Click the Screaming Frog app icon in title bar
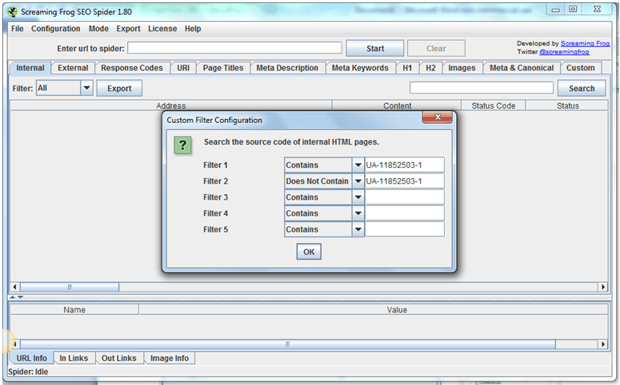Screen dimensions: 620x385 13,12
